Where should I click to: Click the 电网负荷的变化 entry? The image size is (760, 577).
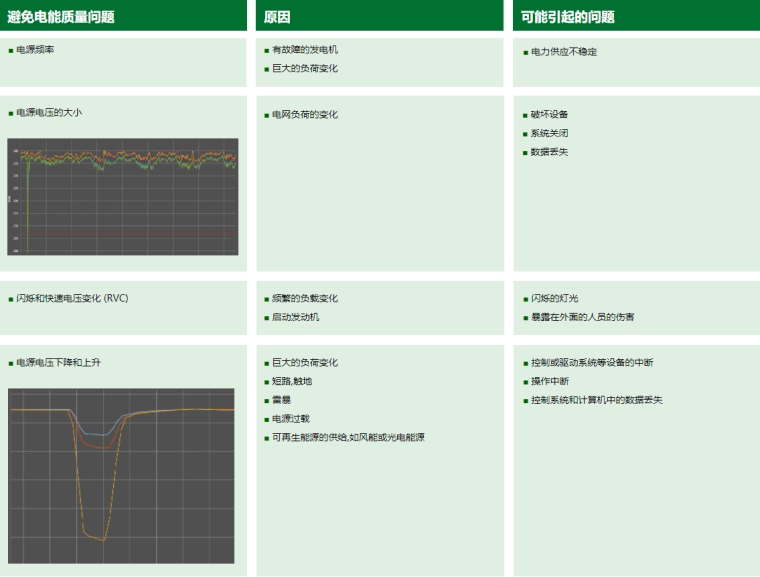305,115
